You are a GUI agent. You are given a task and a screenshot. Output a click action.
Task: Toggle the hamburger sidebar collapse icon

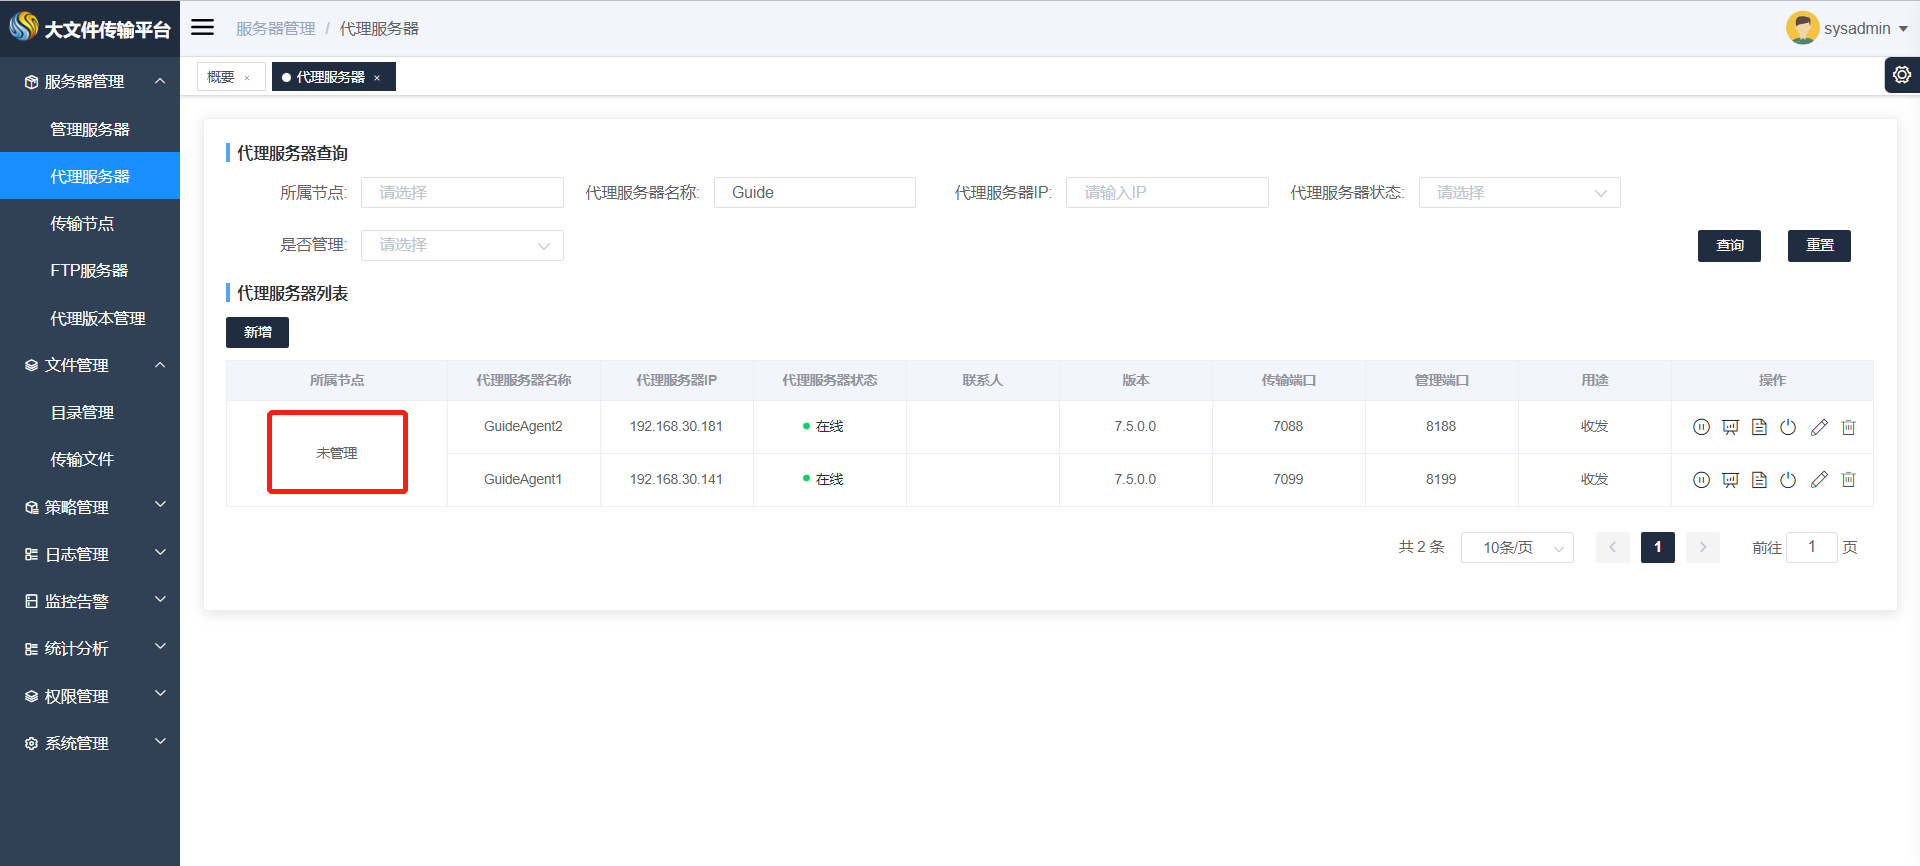pos(203,27)
